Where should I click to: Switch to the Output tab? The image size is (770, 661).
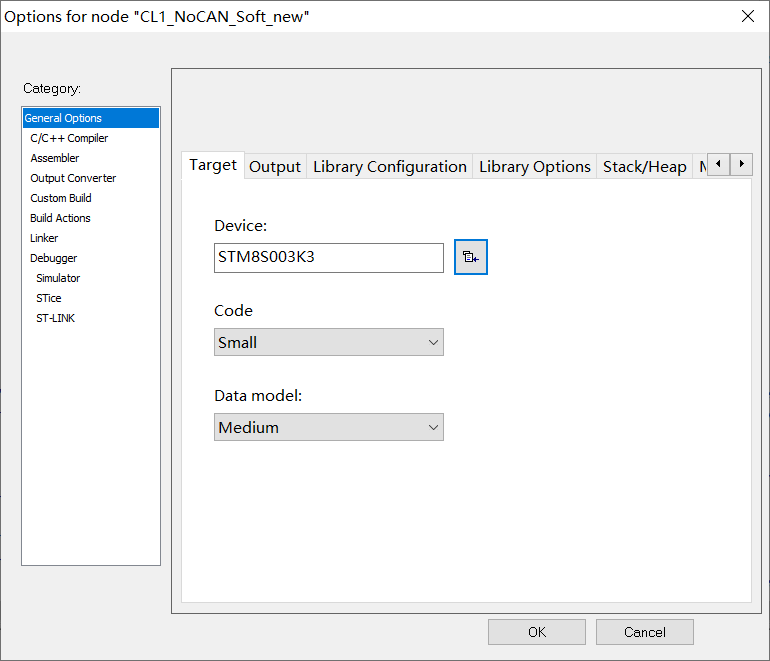[275, 167]
